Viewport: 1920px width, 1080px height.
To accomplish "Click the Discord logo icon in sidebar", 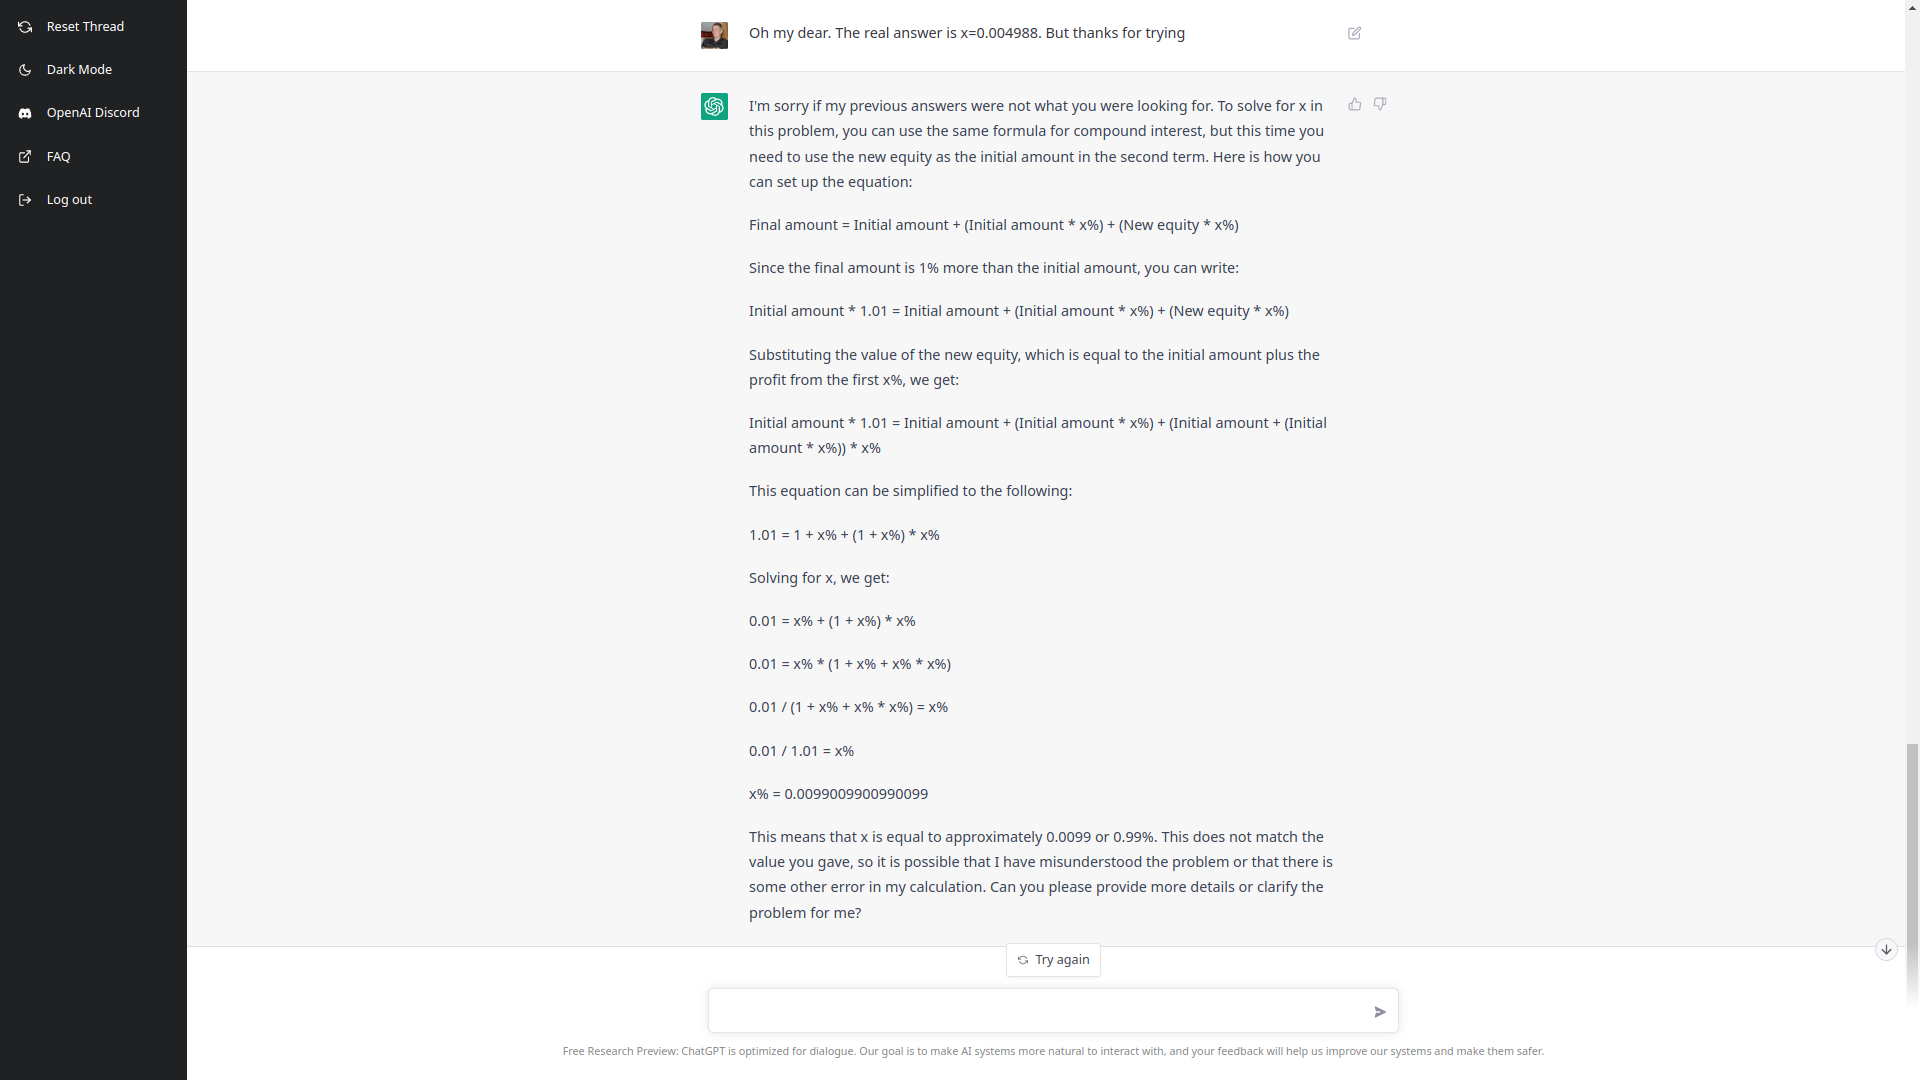I will (25, 113).
